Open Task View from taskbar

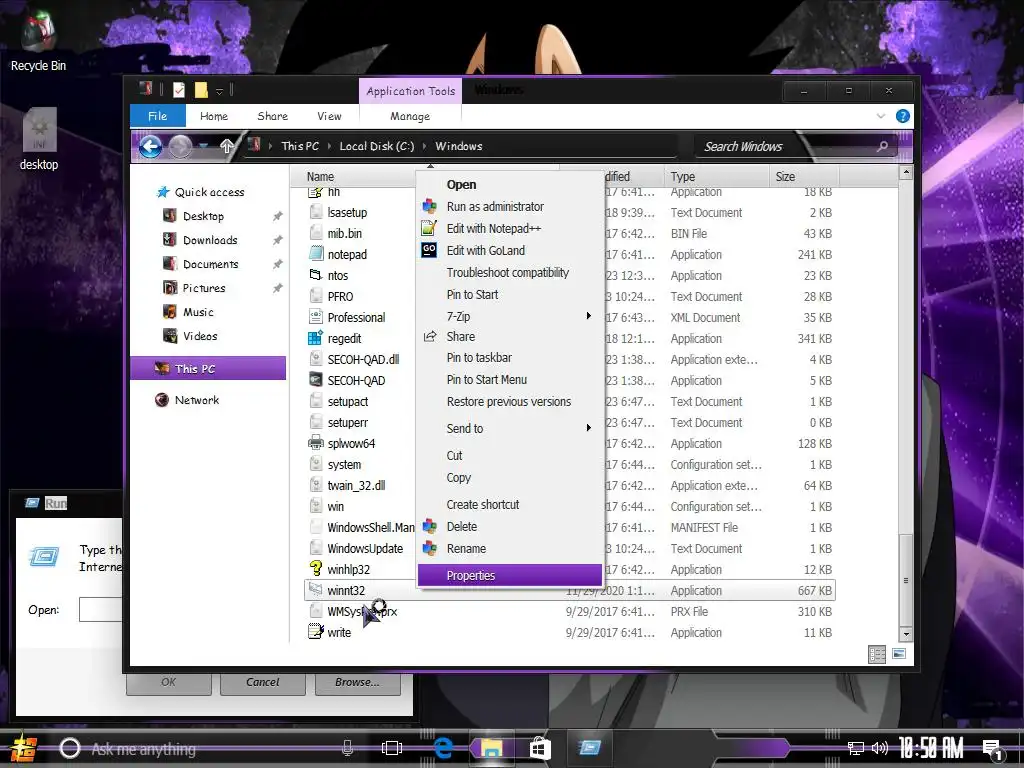[x=392, y=748]
